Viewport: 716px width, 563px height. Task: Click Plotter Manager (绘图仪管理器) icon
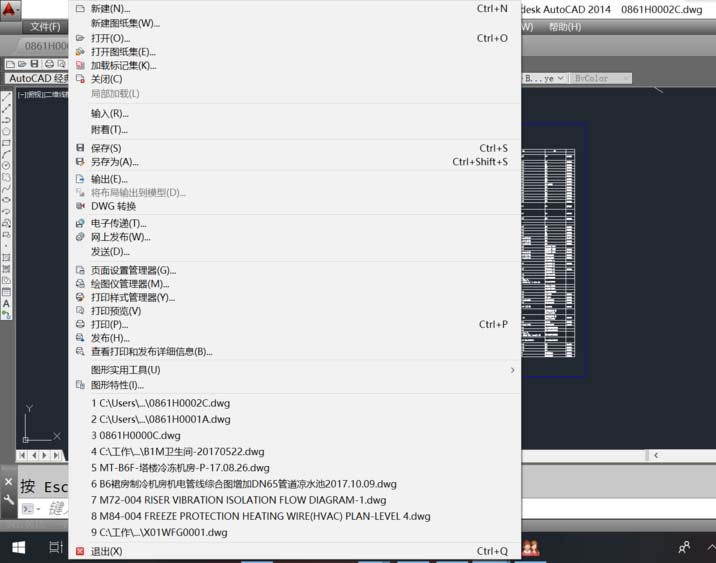click(80, 284)
